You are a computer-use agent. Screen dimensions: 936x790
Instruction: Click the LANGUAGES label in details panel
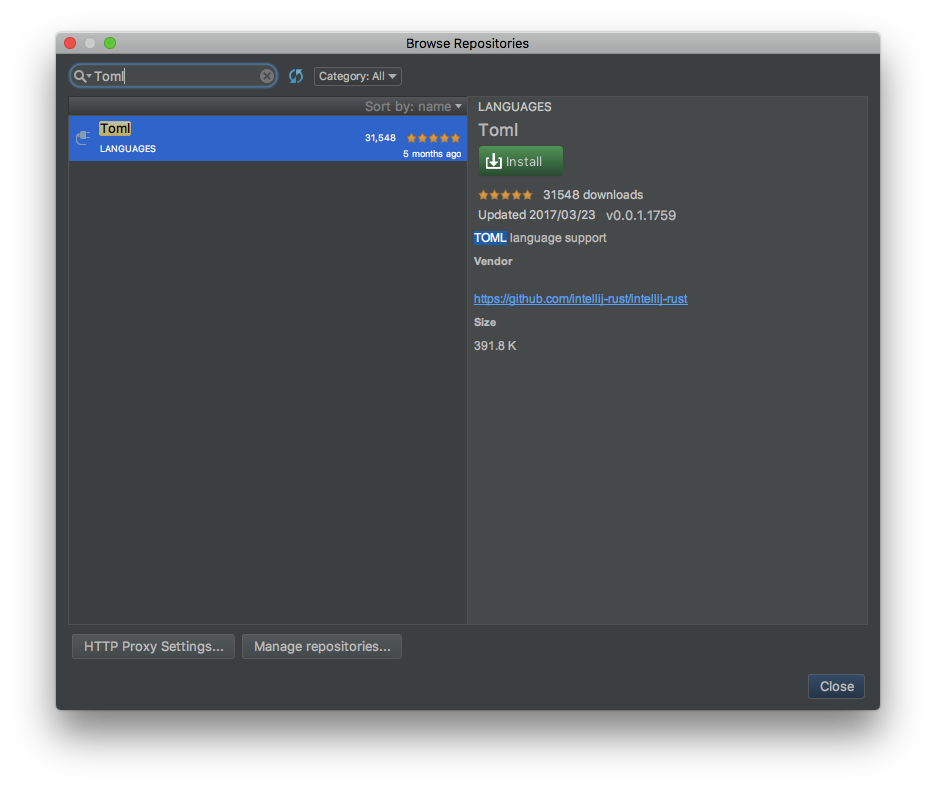click(x=515, y=107)
